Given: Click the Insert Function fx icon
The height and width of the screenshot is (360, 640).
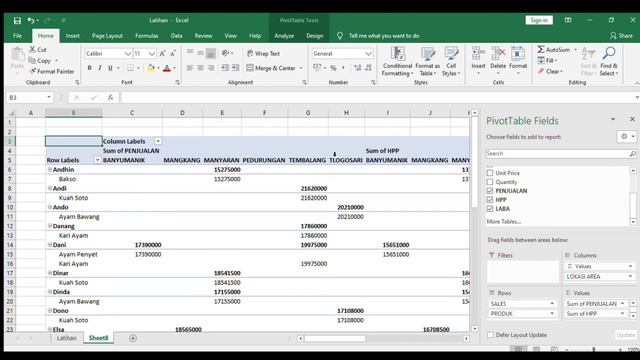Looking at the screenshot, I should pyautogui.click(x=110, y=98).
